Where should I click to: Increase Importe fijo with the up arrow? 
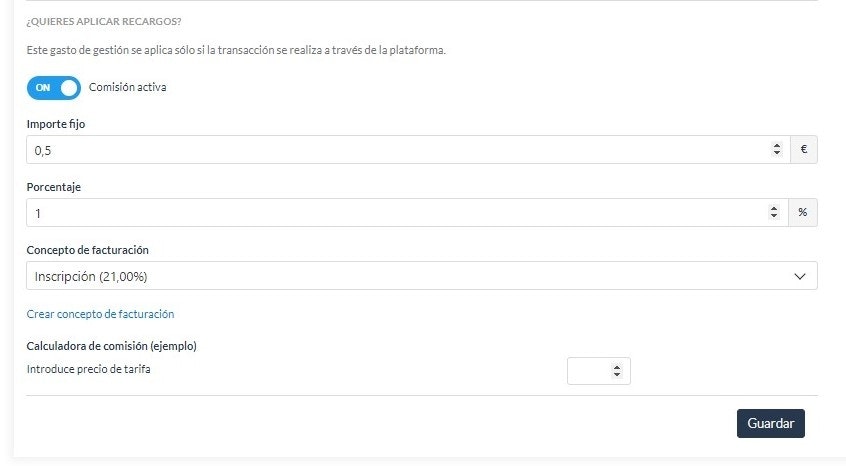pos(776,146)
